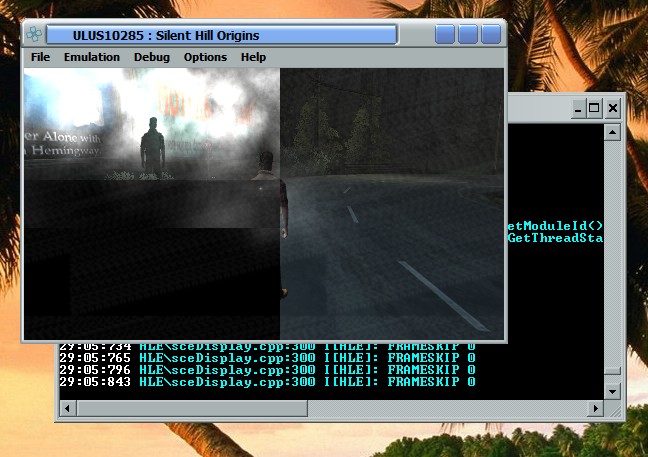Click rightmost blue button in emulator title bar
Image resolution: width=648 pixels, height=457 pixels.
pyautogui.click(x=490, y=35)
